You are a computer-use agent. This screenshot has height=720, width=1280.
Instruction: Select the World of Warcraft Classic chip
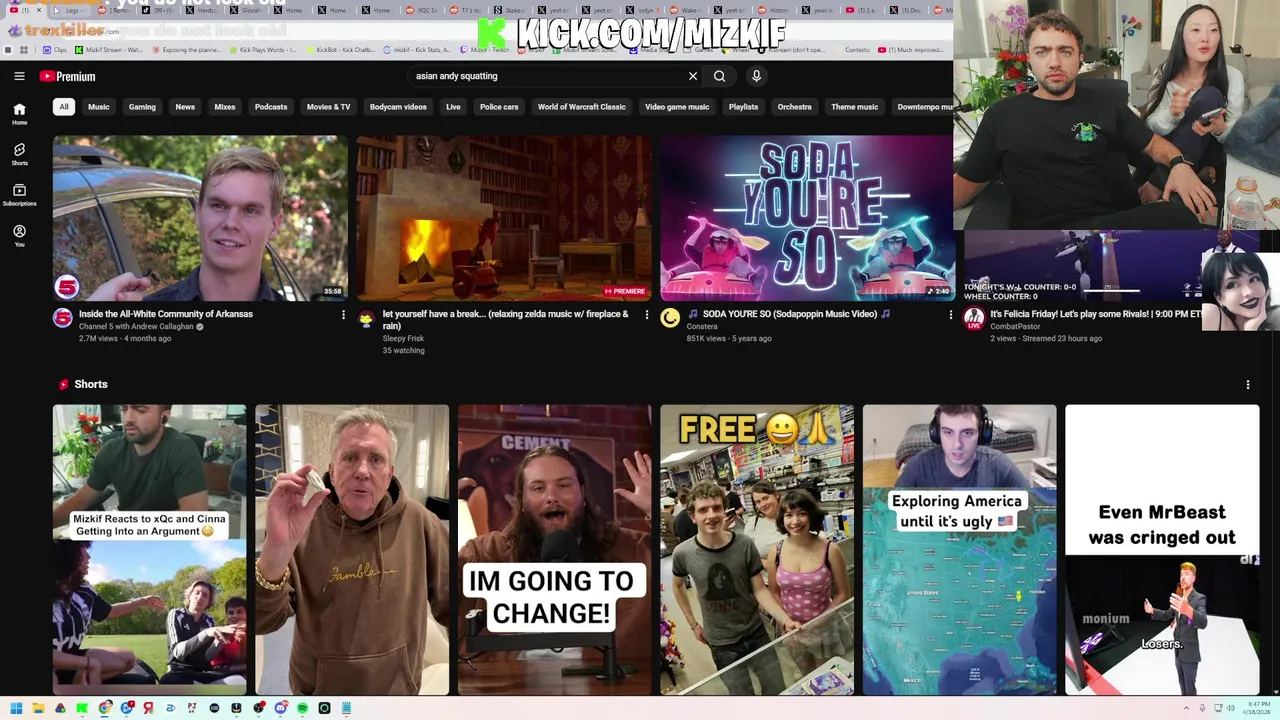click(581, 107)
